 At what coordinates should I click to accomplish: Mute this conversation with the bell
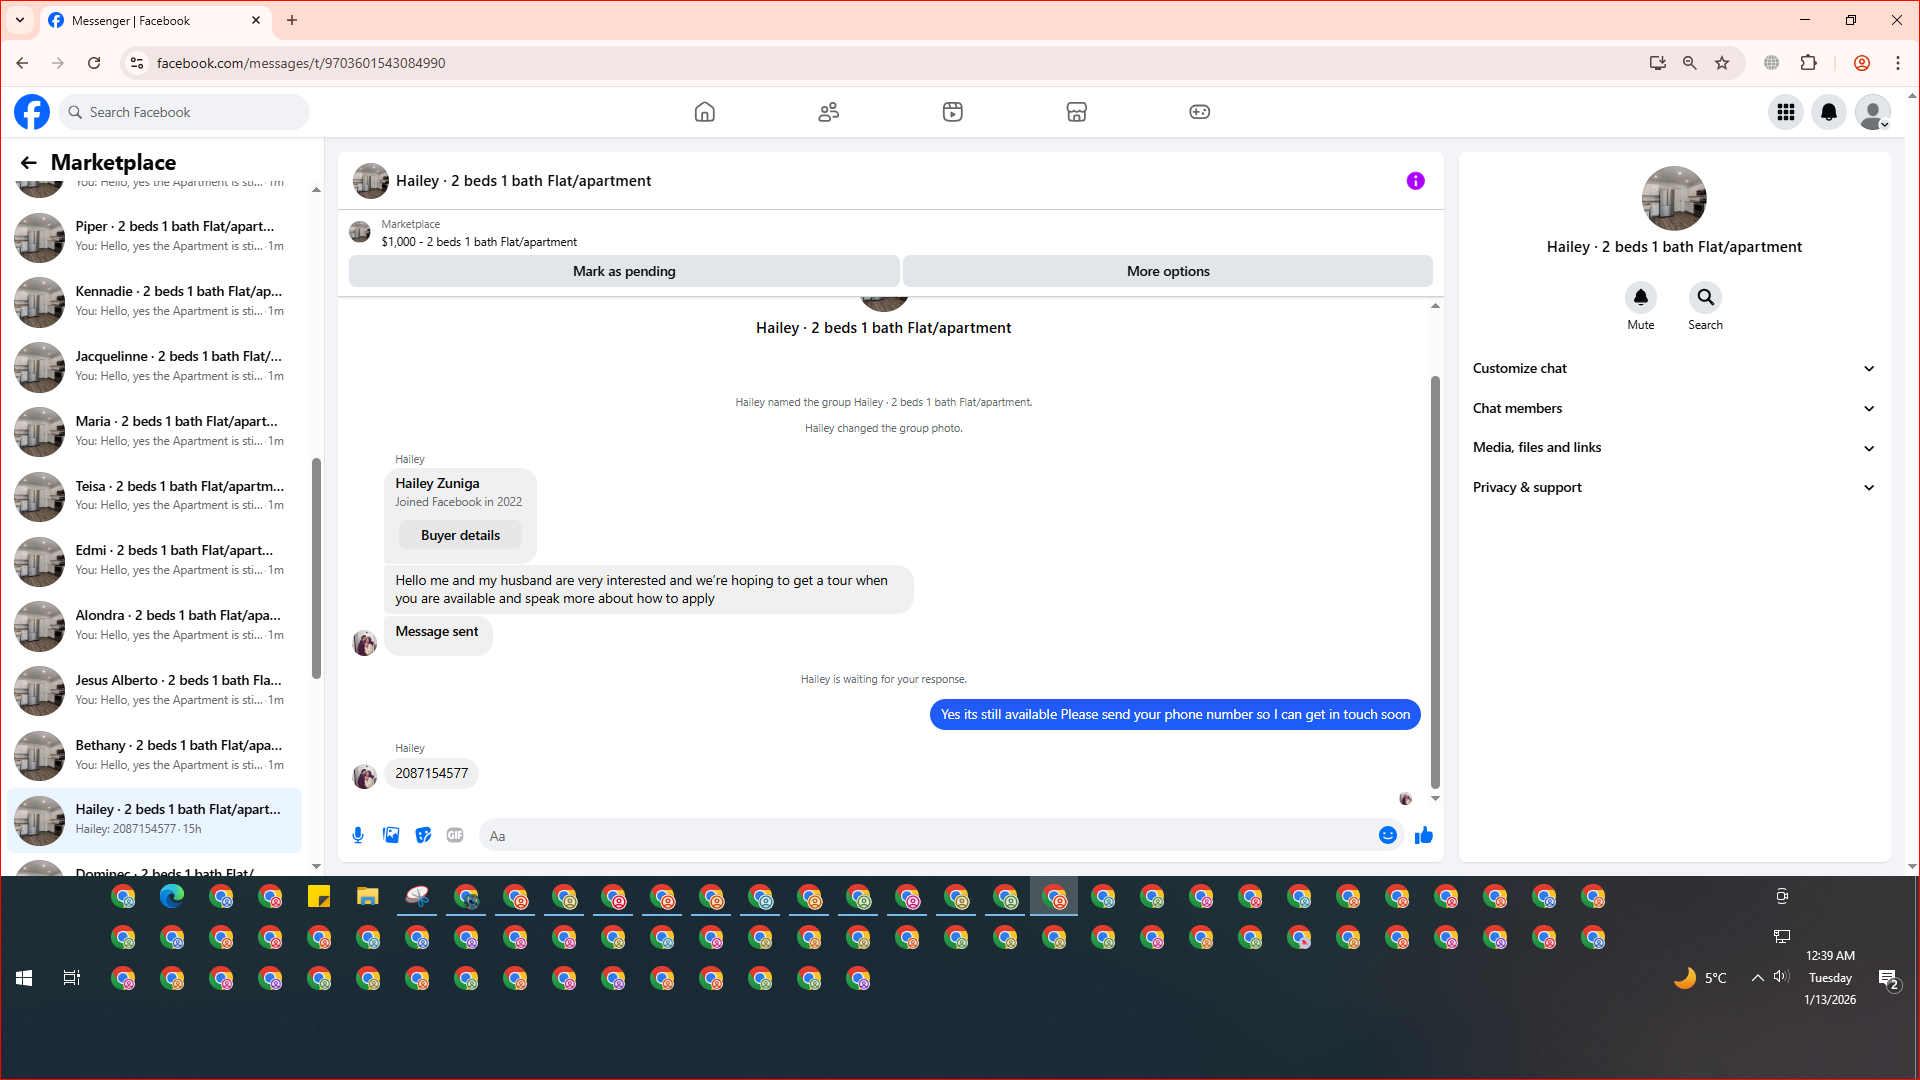point(1640,298)
